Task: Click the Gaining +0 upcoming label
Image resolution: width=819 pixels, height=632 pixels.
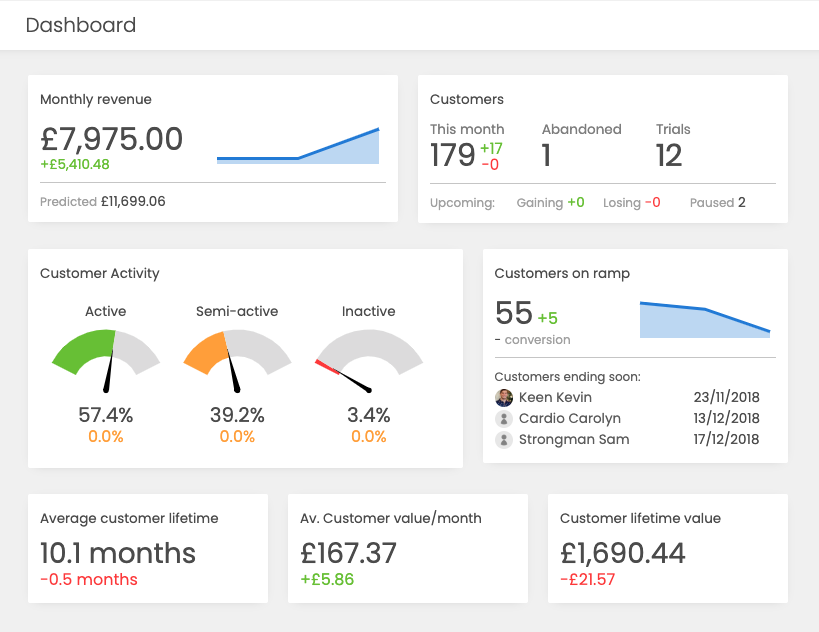Action: [550, 202]
